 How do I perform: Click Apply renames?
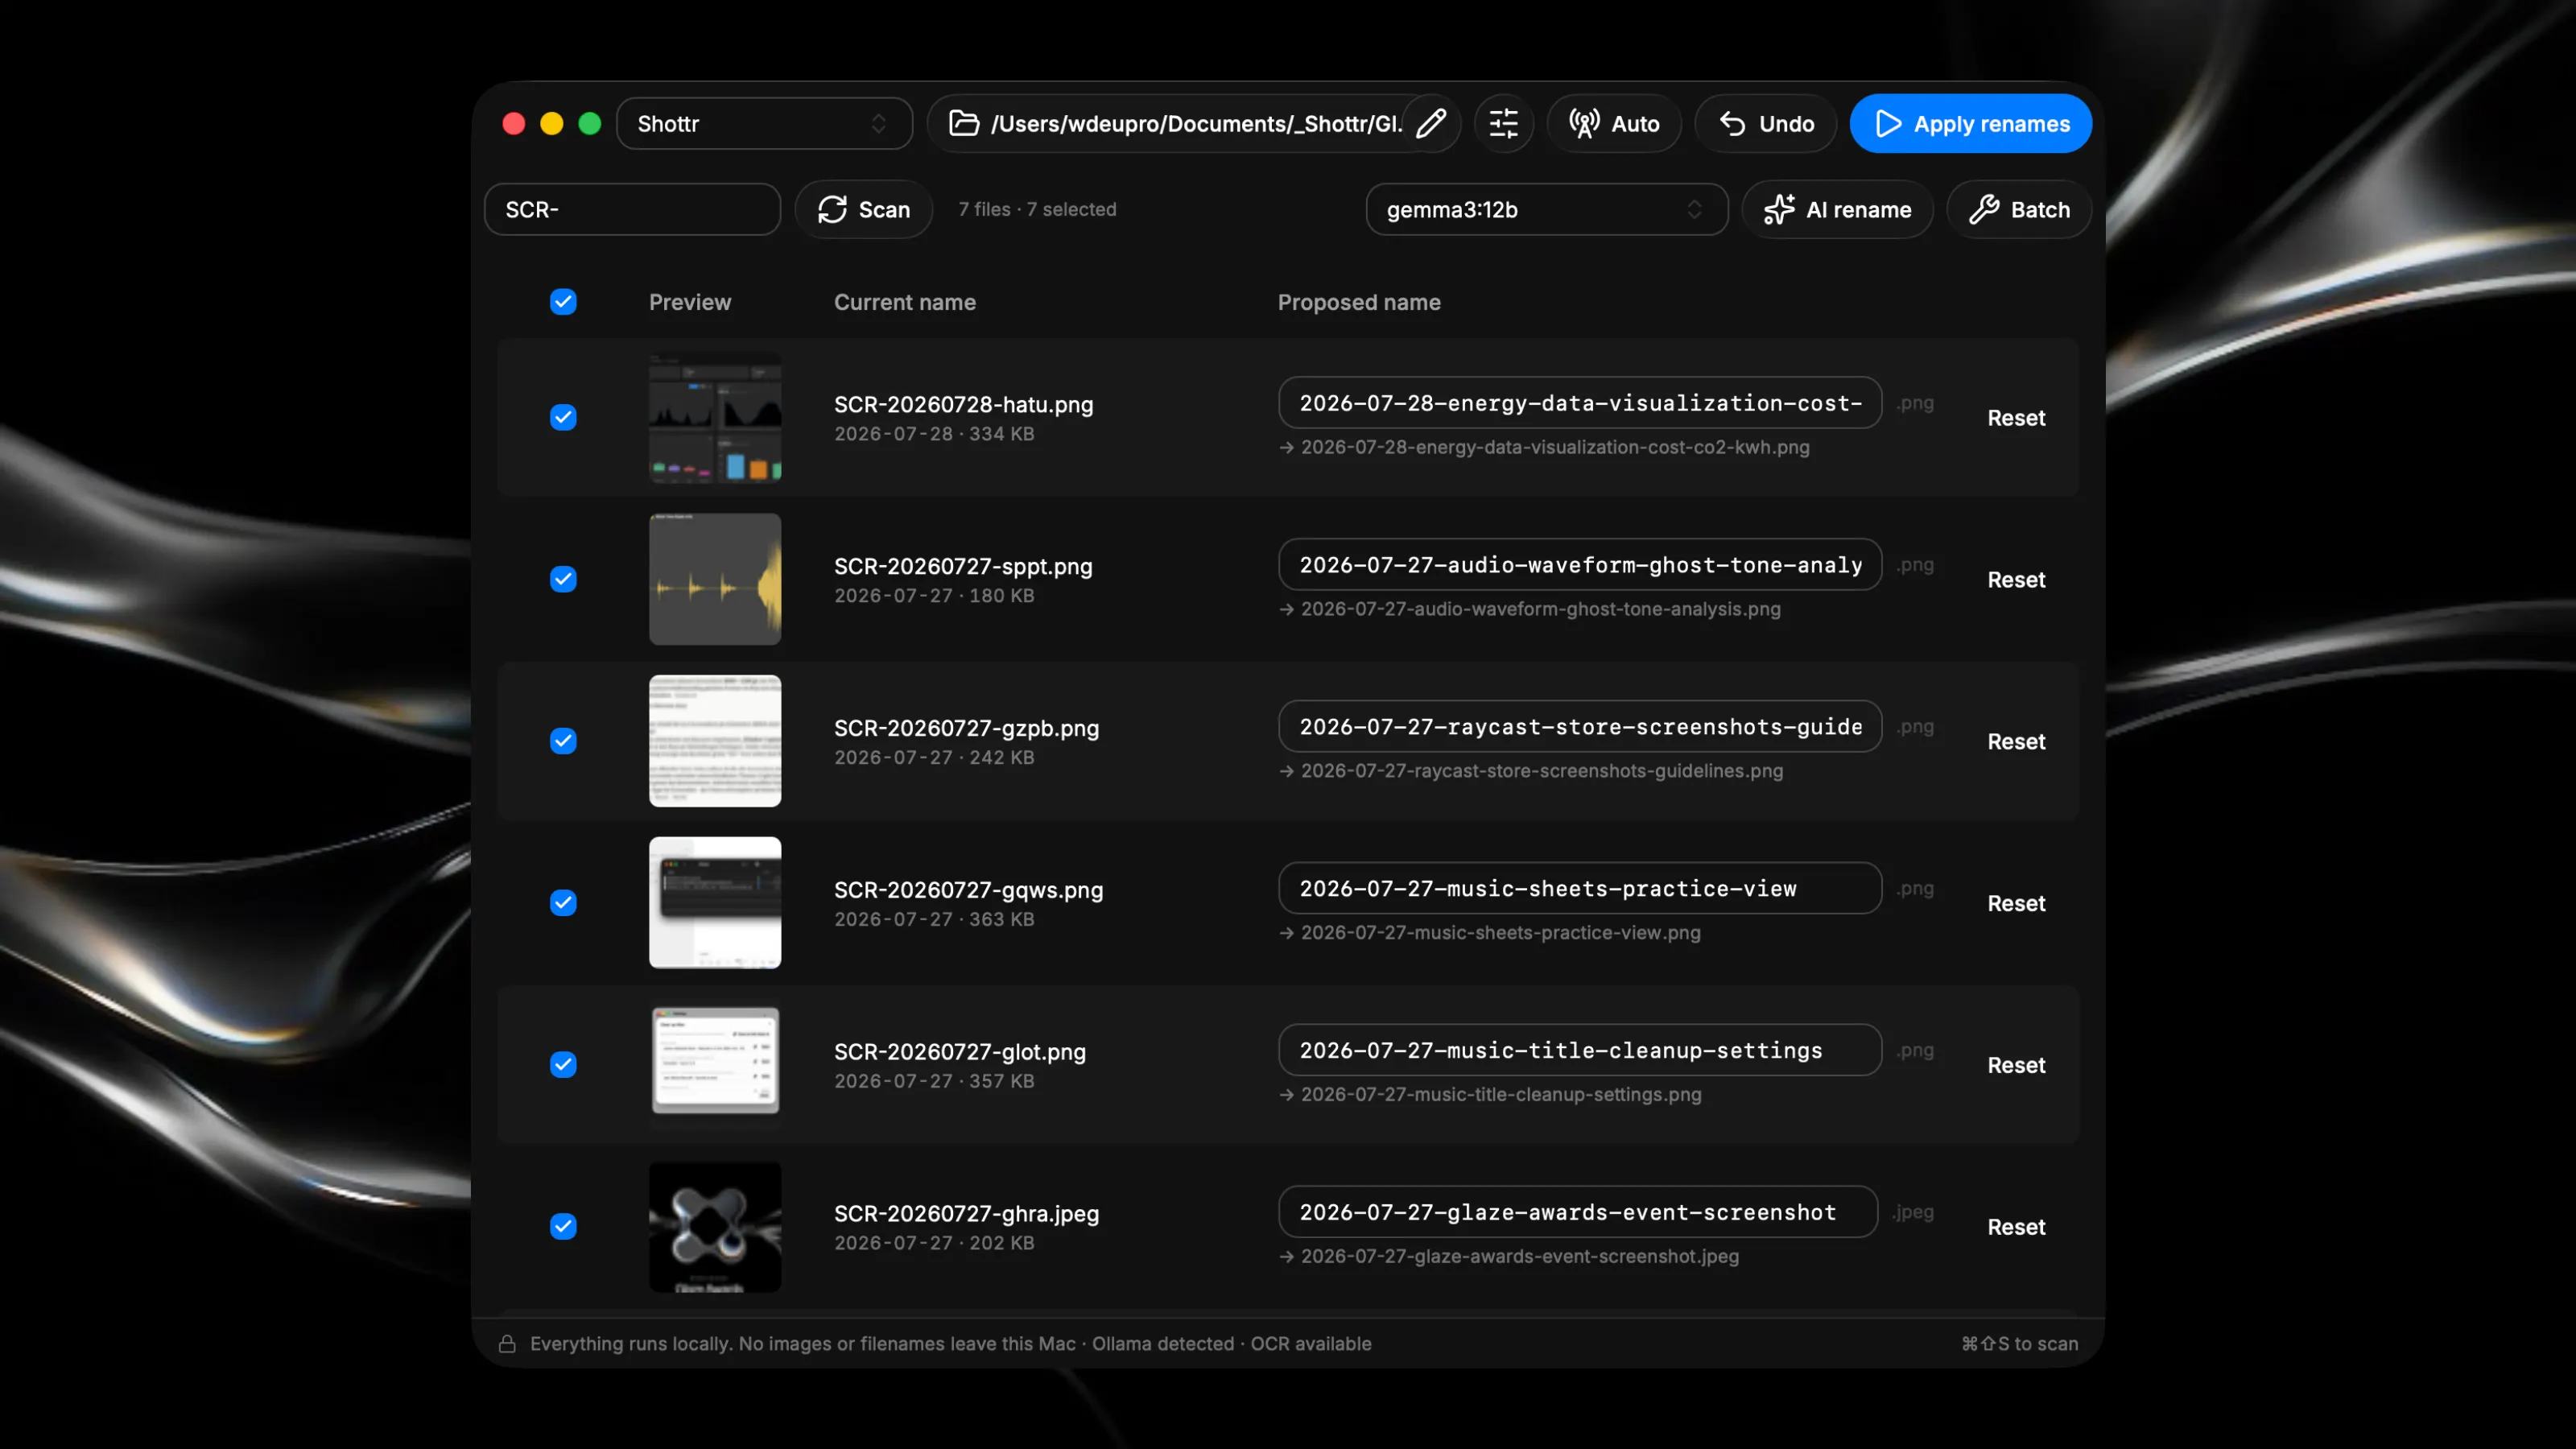click(x=1970, y=124)
